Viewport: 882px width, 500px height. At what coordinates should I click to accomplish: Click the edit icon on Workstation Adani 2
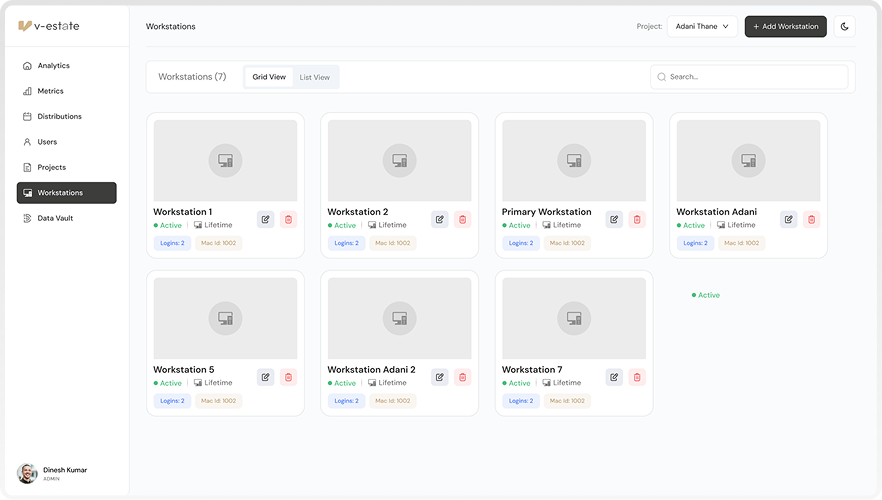point(440,377)
